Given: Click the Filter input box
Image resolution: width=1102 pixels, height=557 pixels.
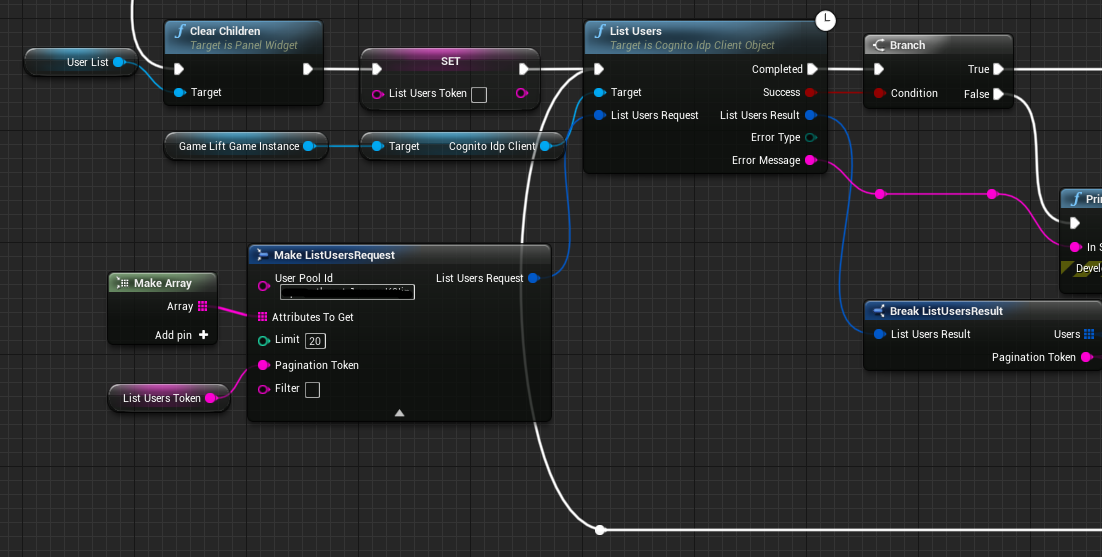Looking at the screenshot, I should [x=312, y=389].
